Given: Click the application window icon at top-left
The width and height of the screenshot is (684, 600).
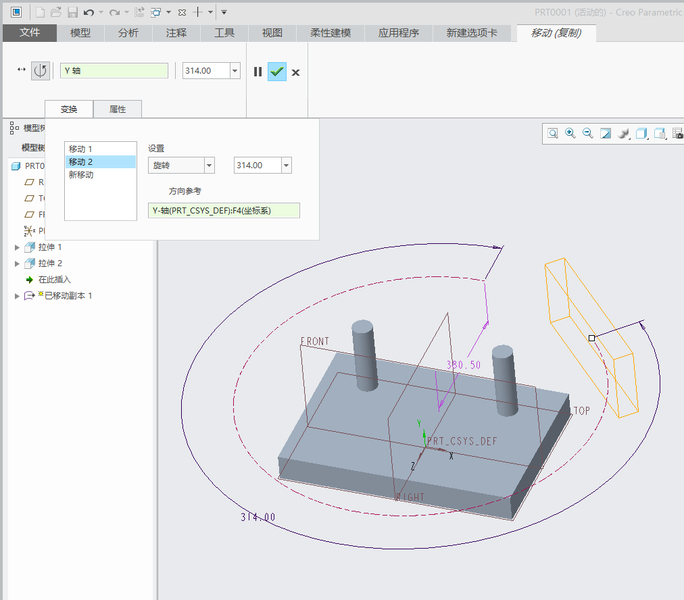Looking at the screenshot, I should [x=16, y=12].
